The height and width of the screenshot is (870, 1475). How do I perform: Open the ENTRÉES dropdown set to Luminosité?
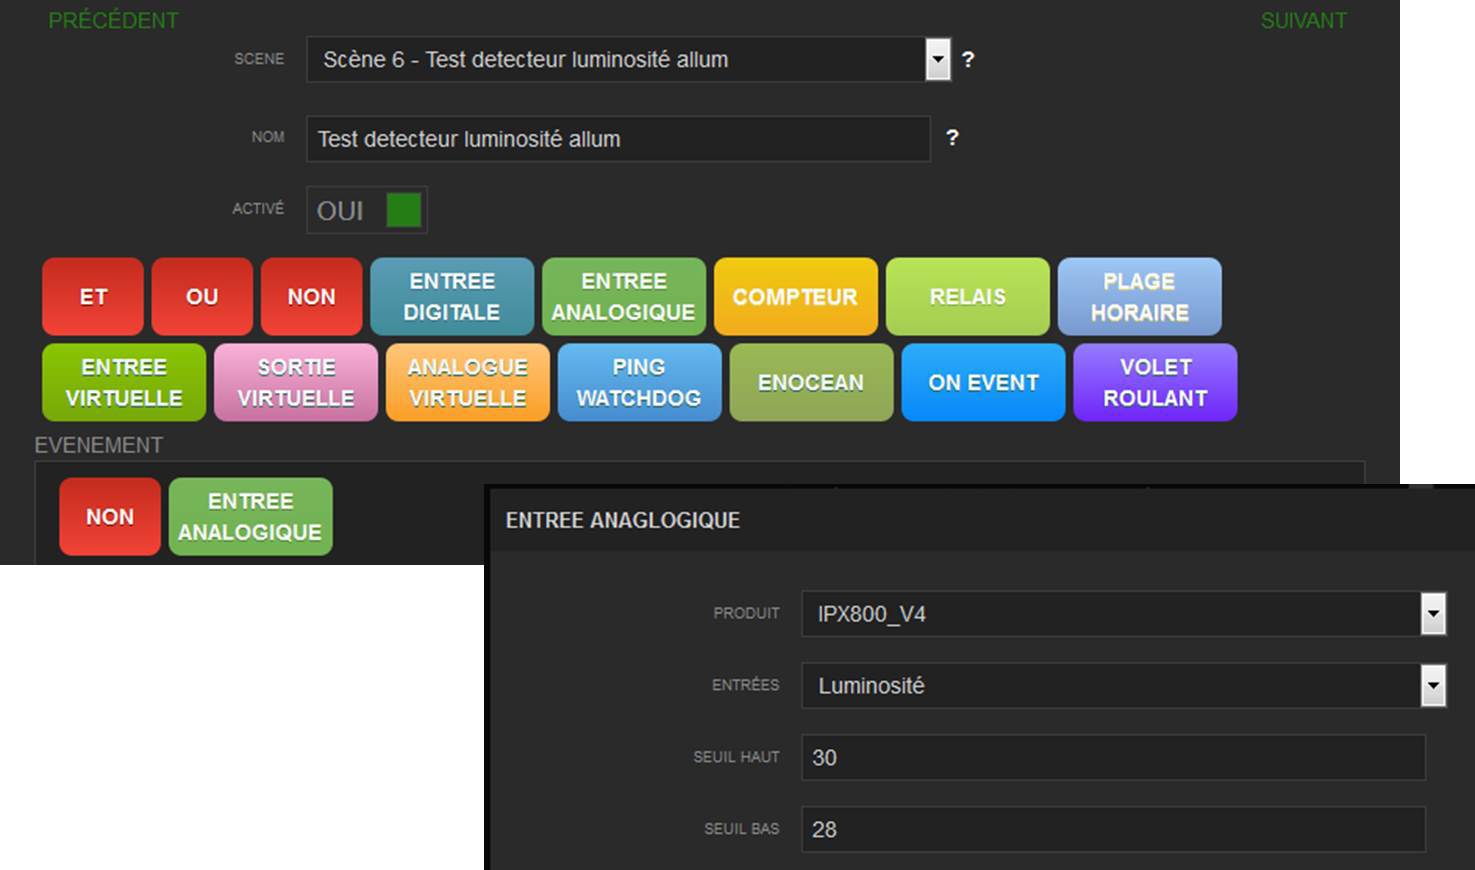coord(1433,686)
